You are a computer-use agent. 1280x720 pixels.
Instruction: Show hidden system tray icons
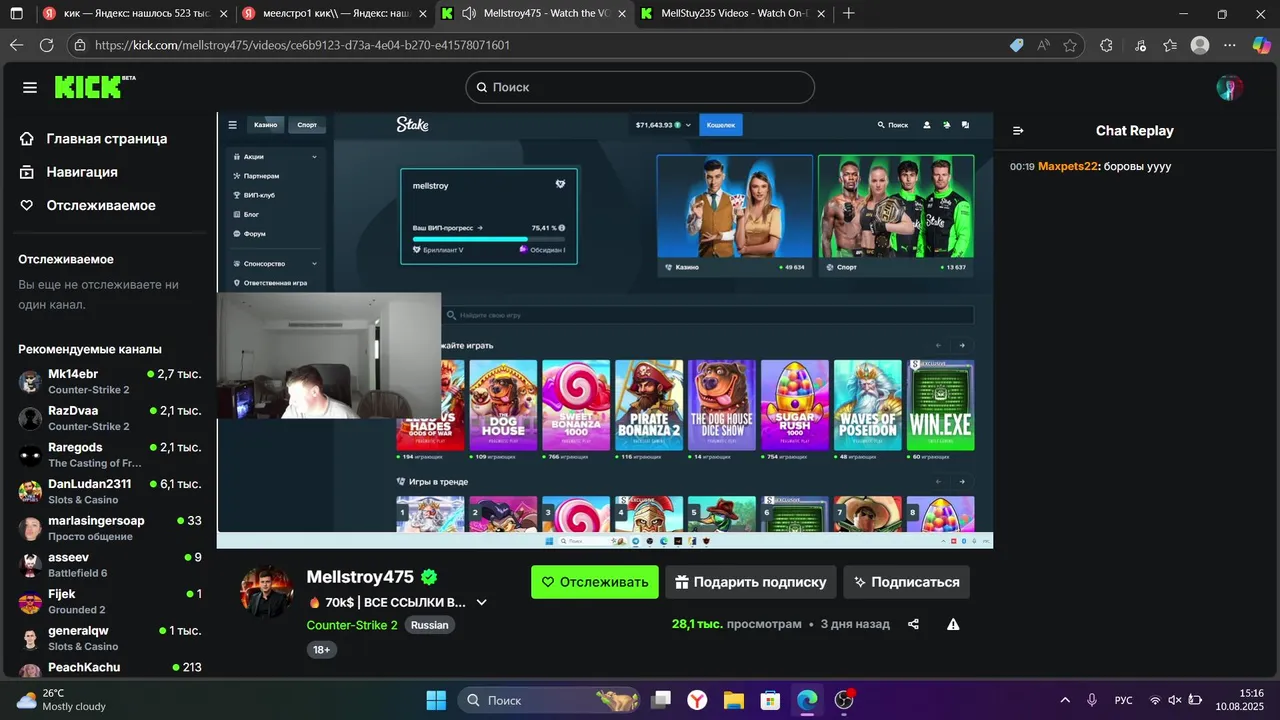click(1065, 700)
